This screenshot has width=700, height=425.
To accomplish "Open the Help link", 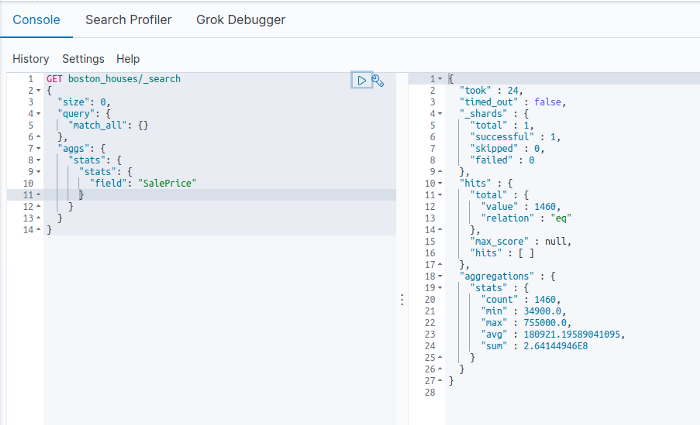I will pos(128,59).
